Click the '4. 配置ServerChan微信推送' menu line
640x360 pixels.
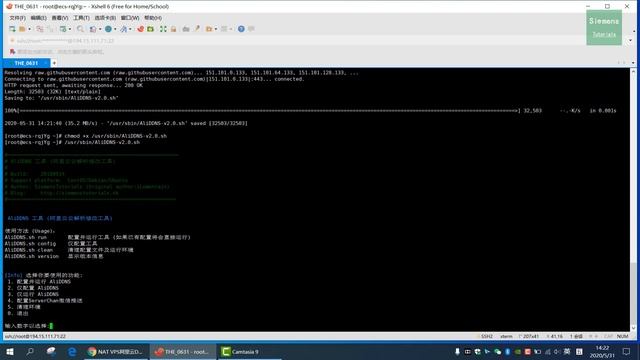click(x=45, y=300)
